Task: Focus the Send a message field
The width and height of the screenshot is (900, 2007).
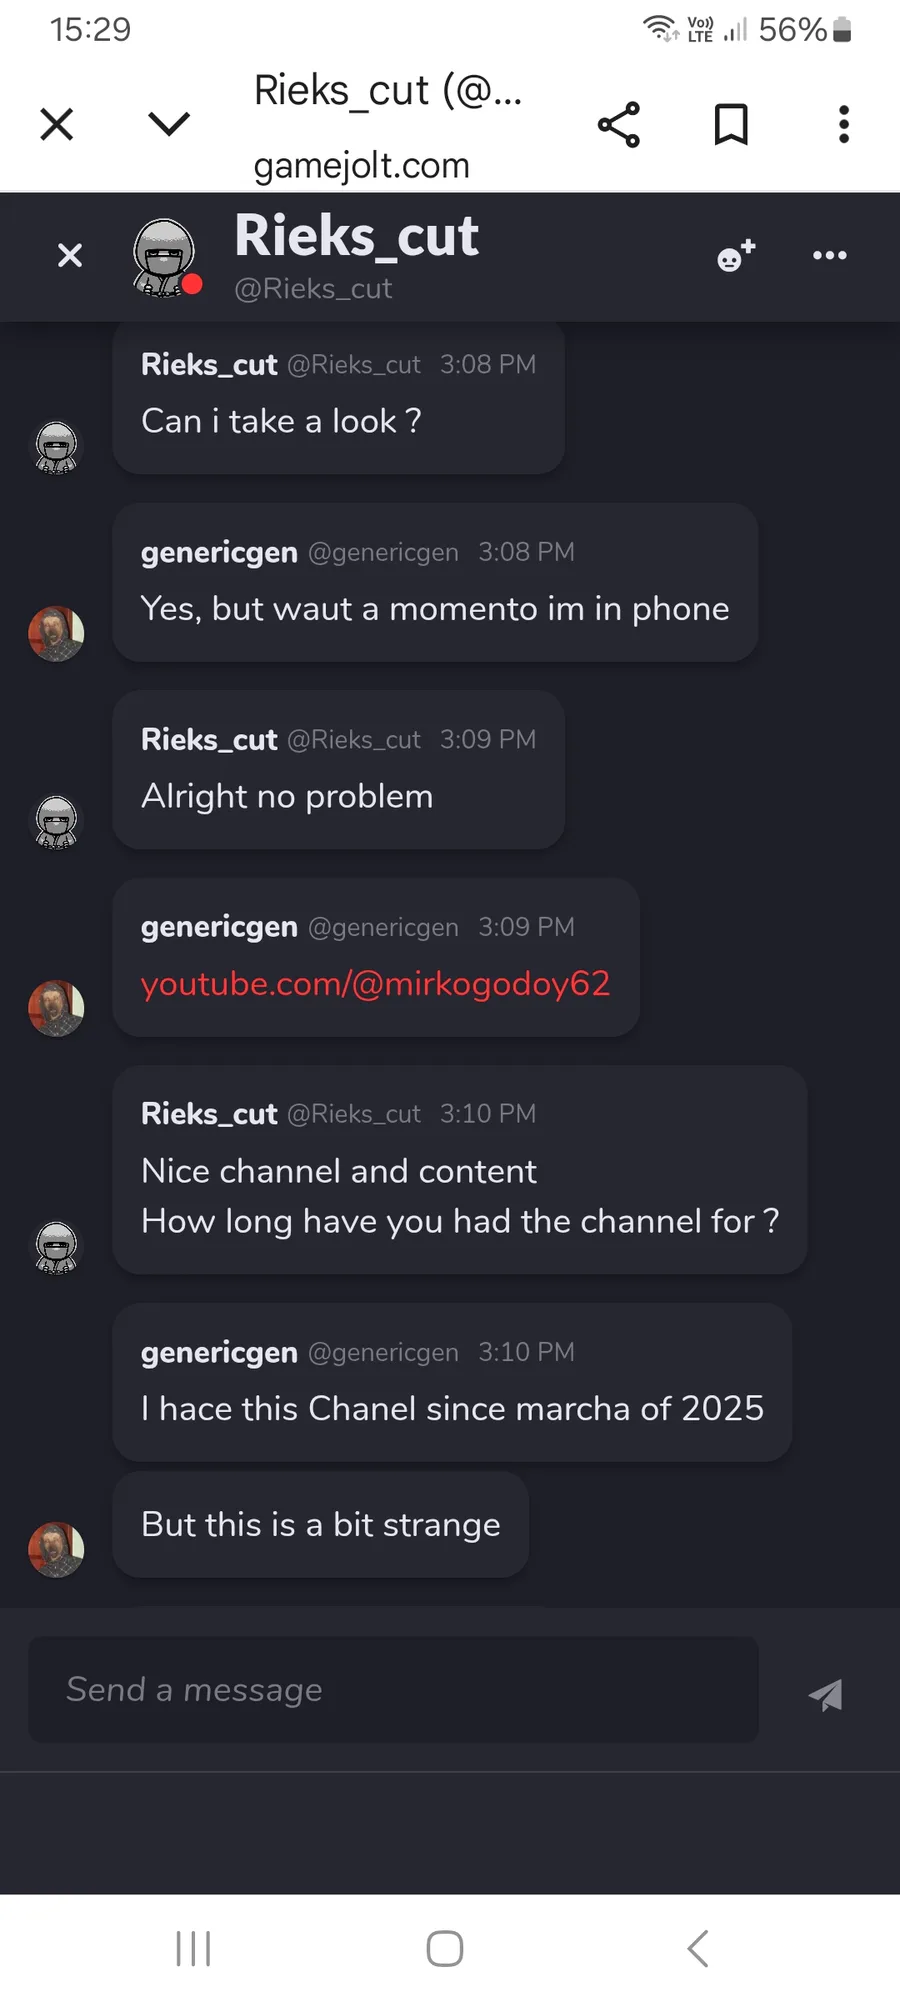Action: click(393, 1690)
